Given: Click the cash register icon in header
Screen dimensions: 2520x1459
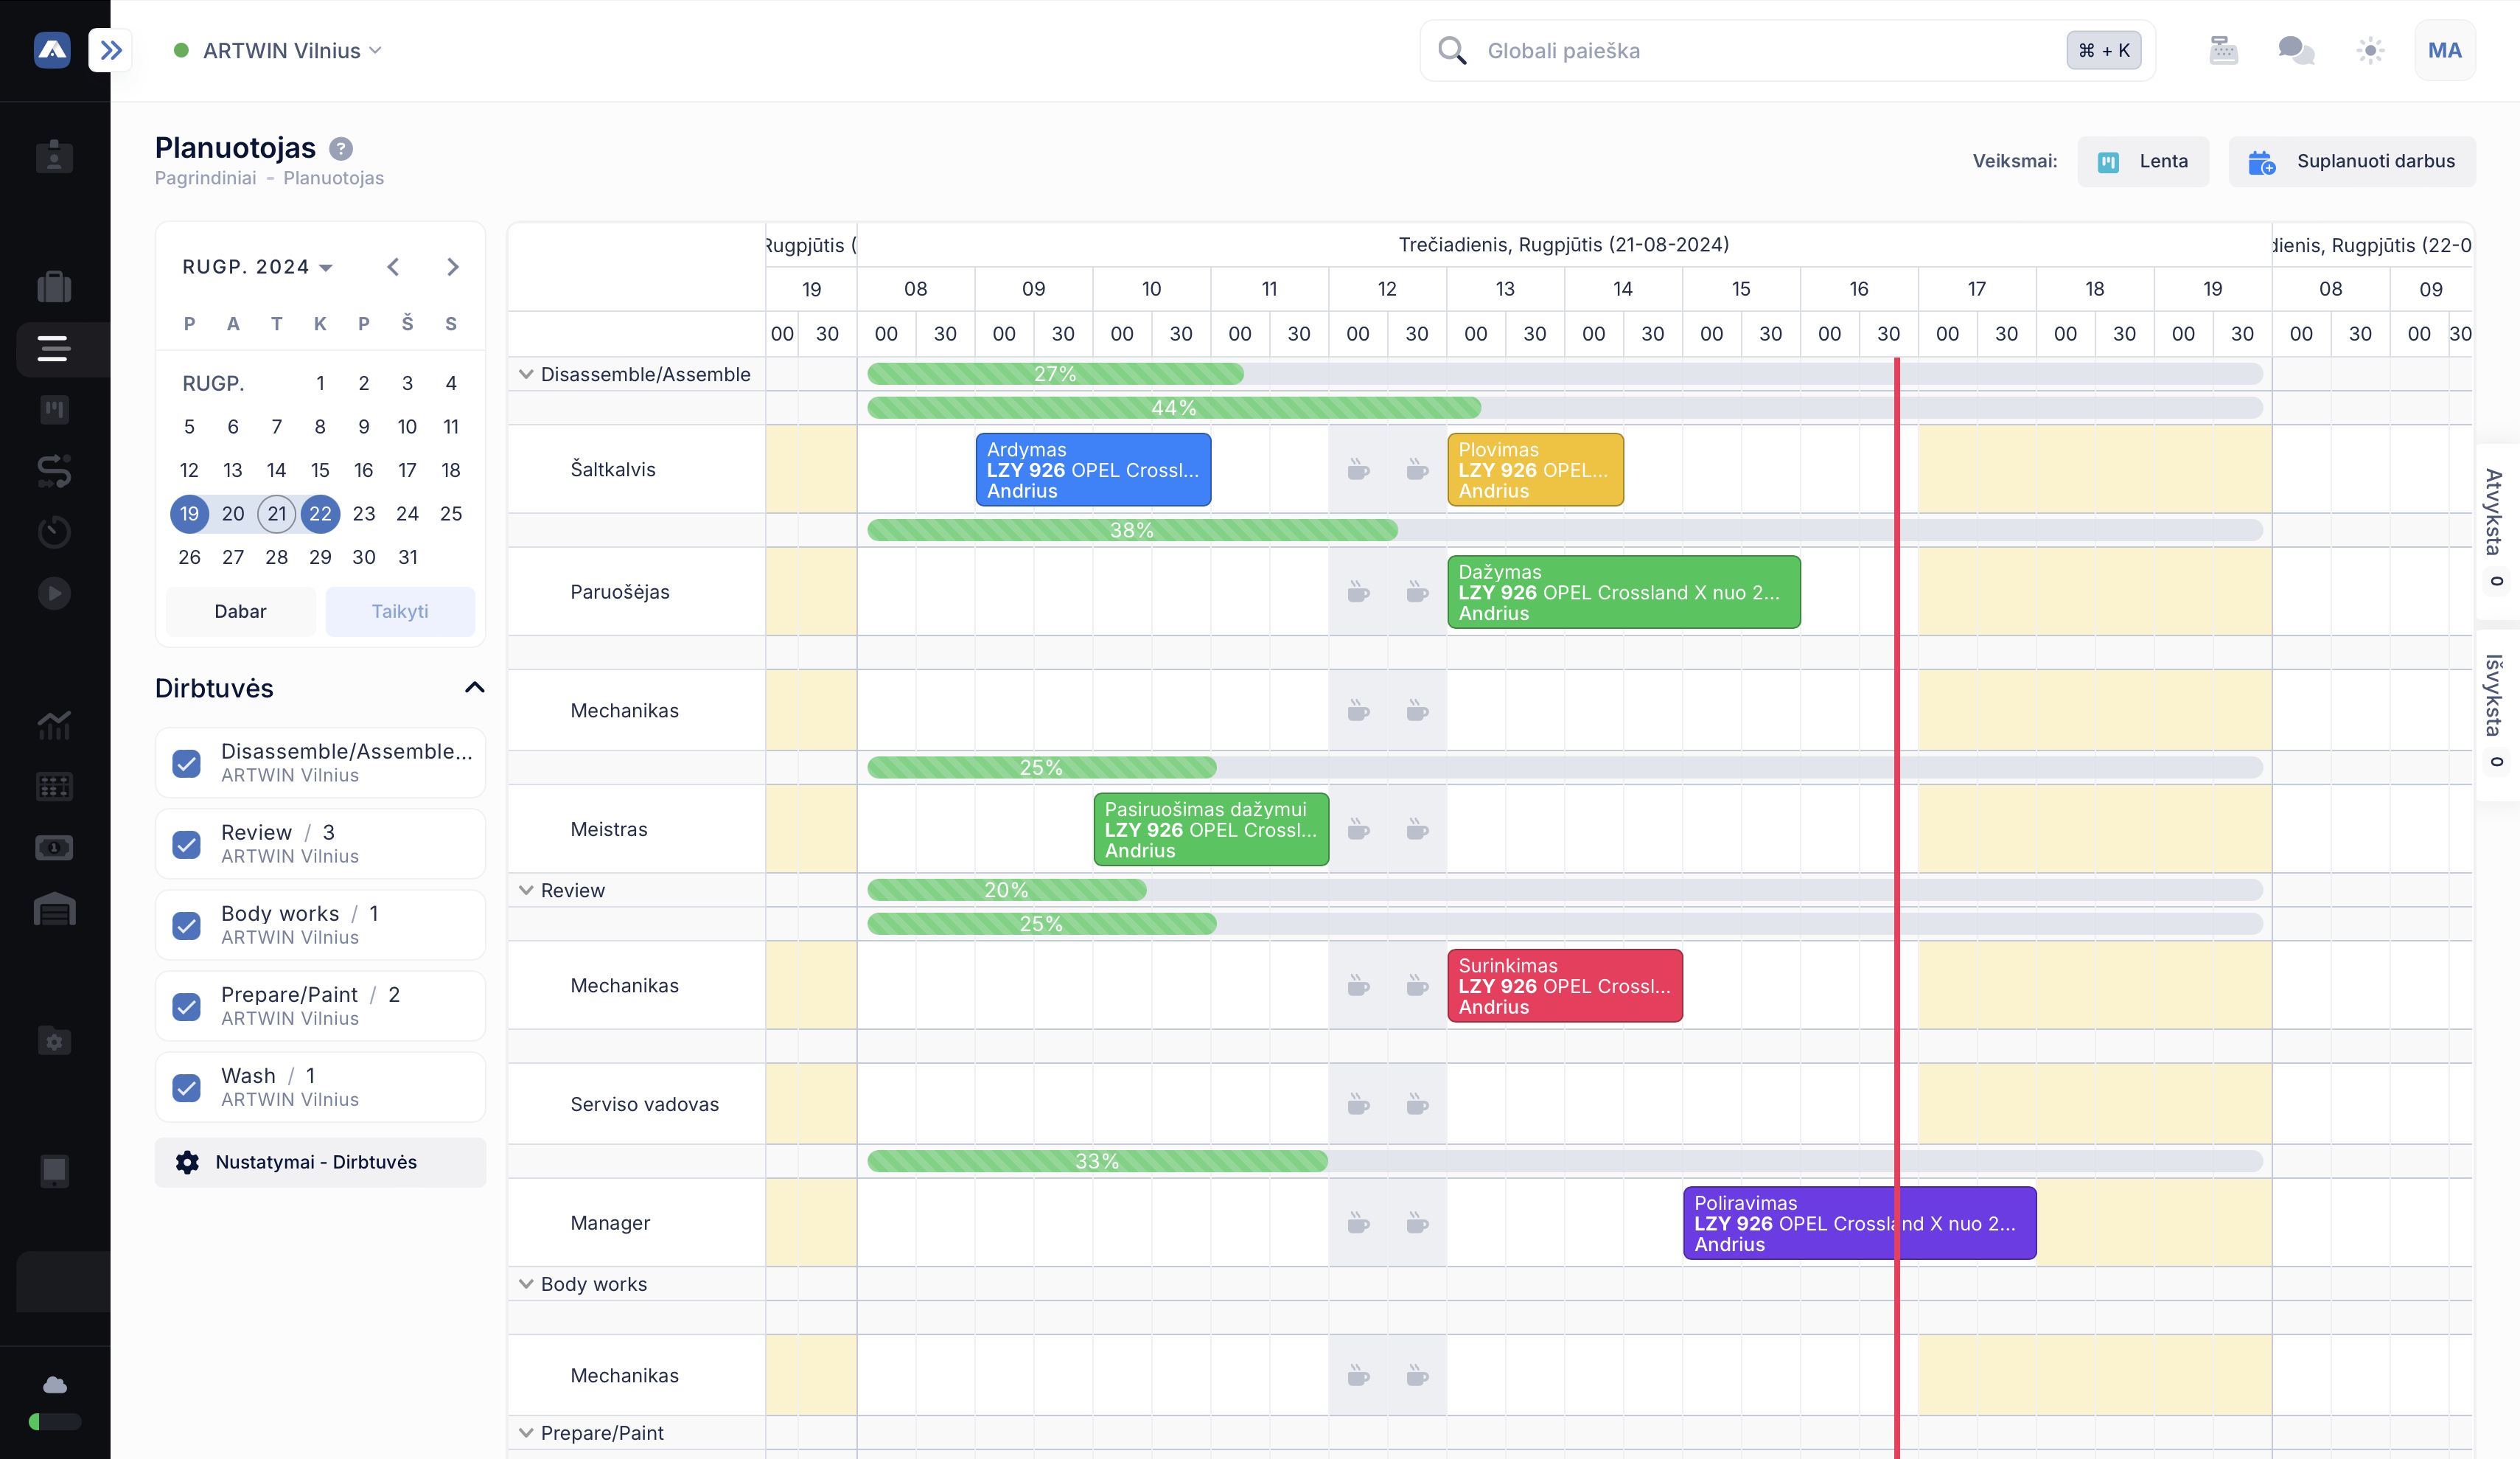Looking at the screenshot, I should (x=2223, y=50).
